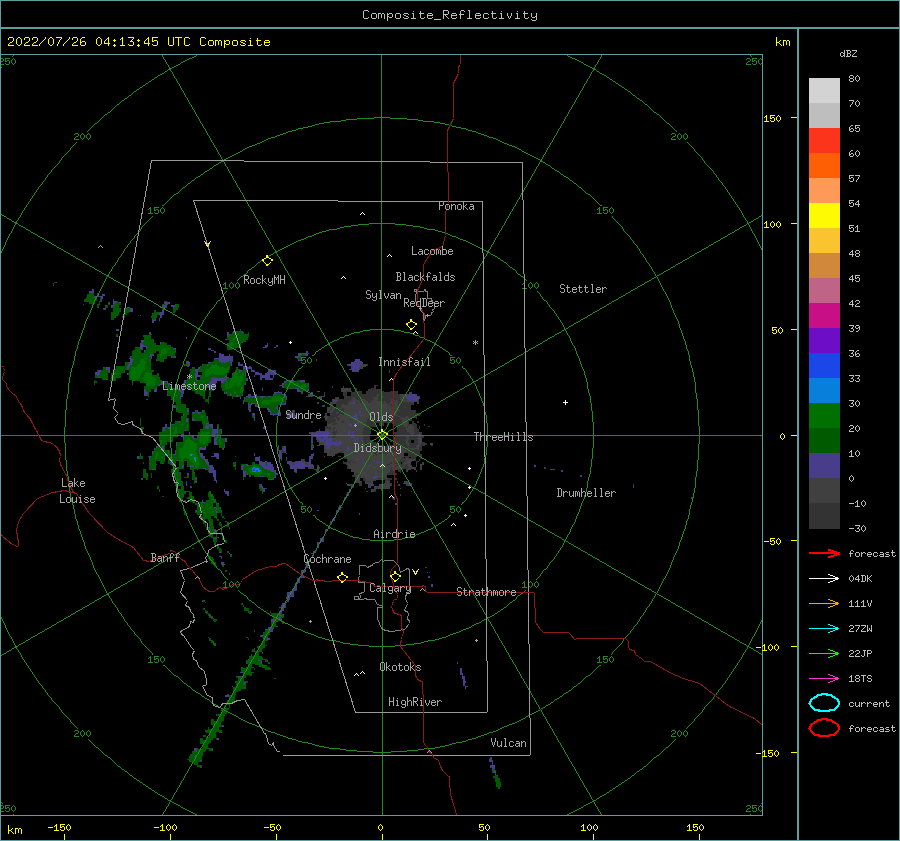Pick the darkest grey -30 to -10 swatch

point(824,516)
